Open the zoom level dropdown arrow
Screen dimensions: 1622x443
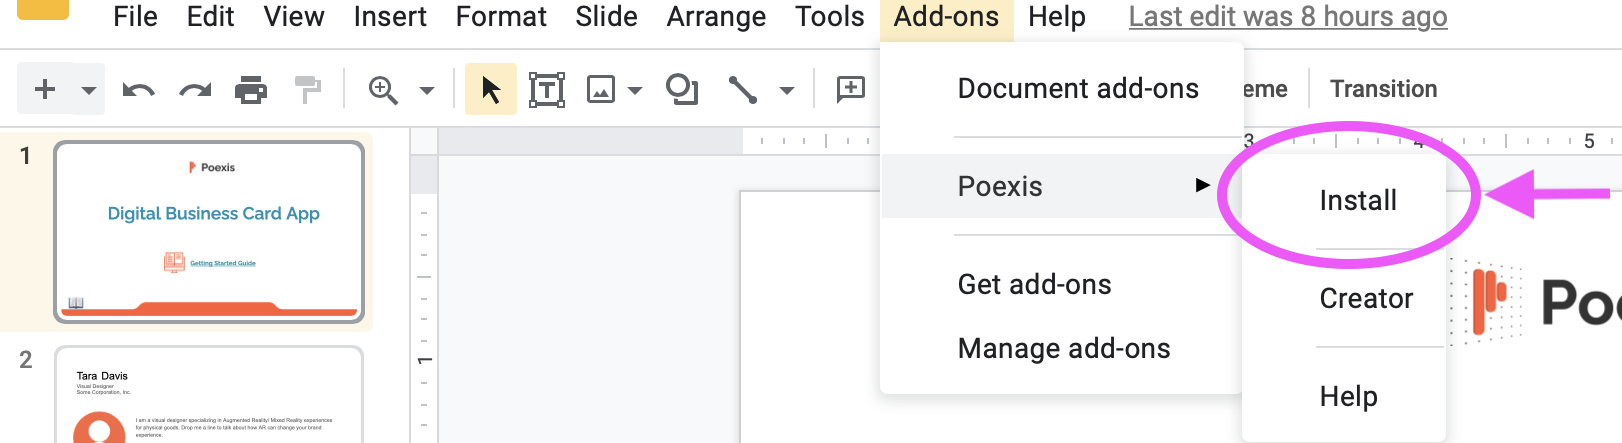427,90
